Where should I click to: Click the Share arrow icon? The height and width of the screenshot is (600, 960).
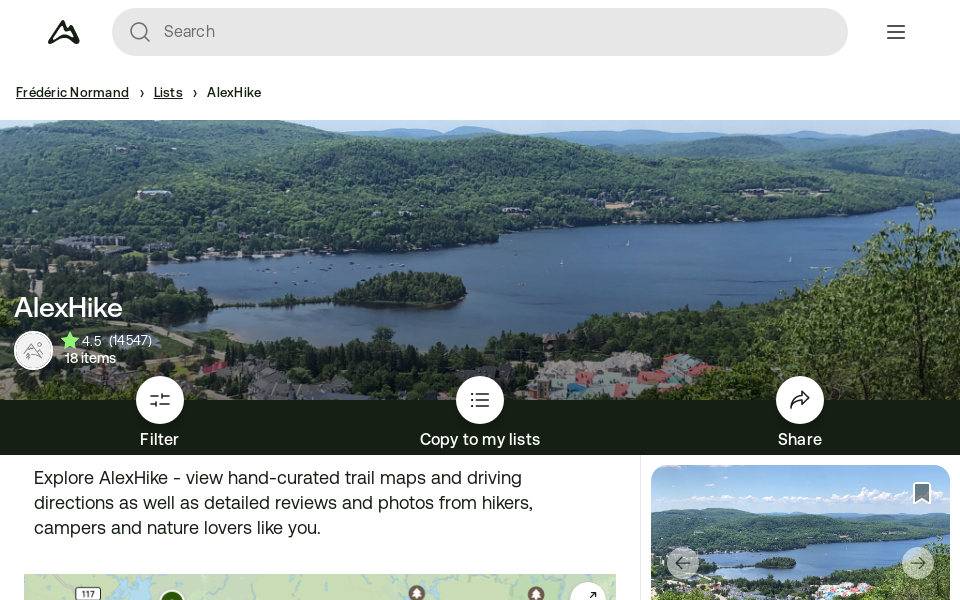(x=800, y=400)
